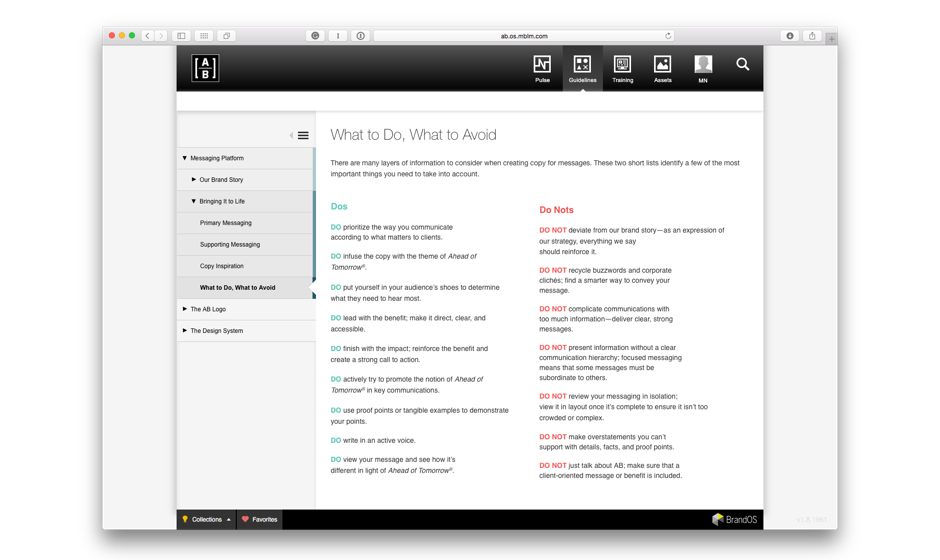Select Primary Messaging in sidebar
The image size is (940, 560).
(x=226, y=223)
